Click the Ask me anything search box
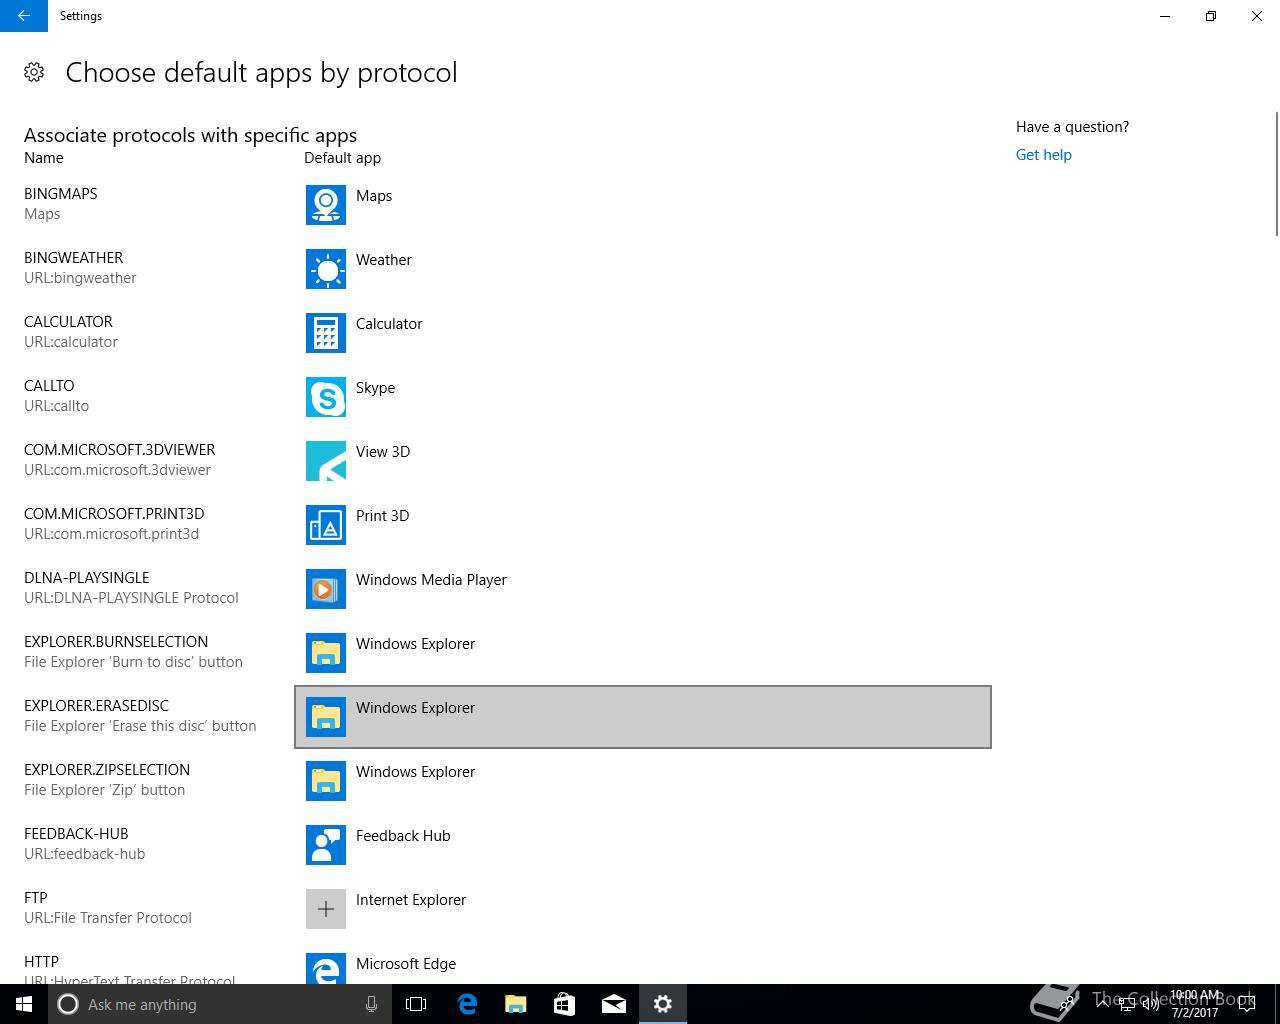1280x1024 pixels. click(x=220, y=1004)
